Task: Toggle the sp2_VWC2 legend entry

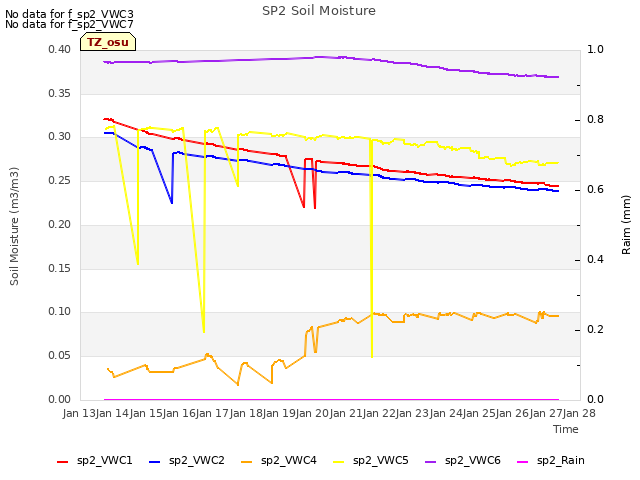Action: pyautogui.click(x=187, y=461)
